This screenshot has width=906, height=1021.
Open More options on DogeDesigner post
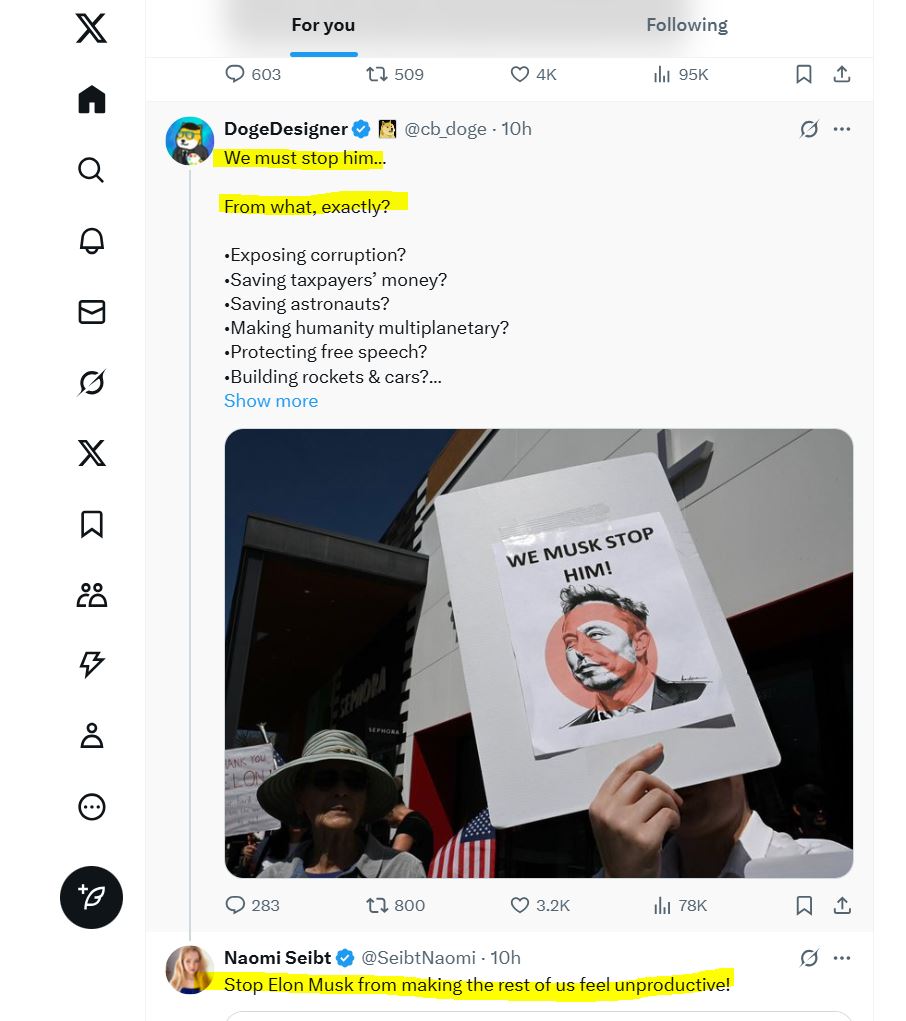pyautogui.click(x=842, y=129)
